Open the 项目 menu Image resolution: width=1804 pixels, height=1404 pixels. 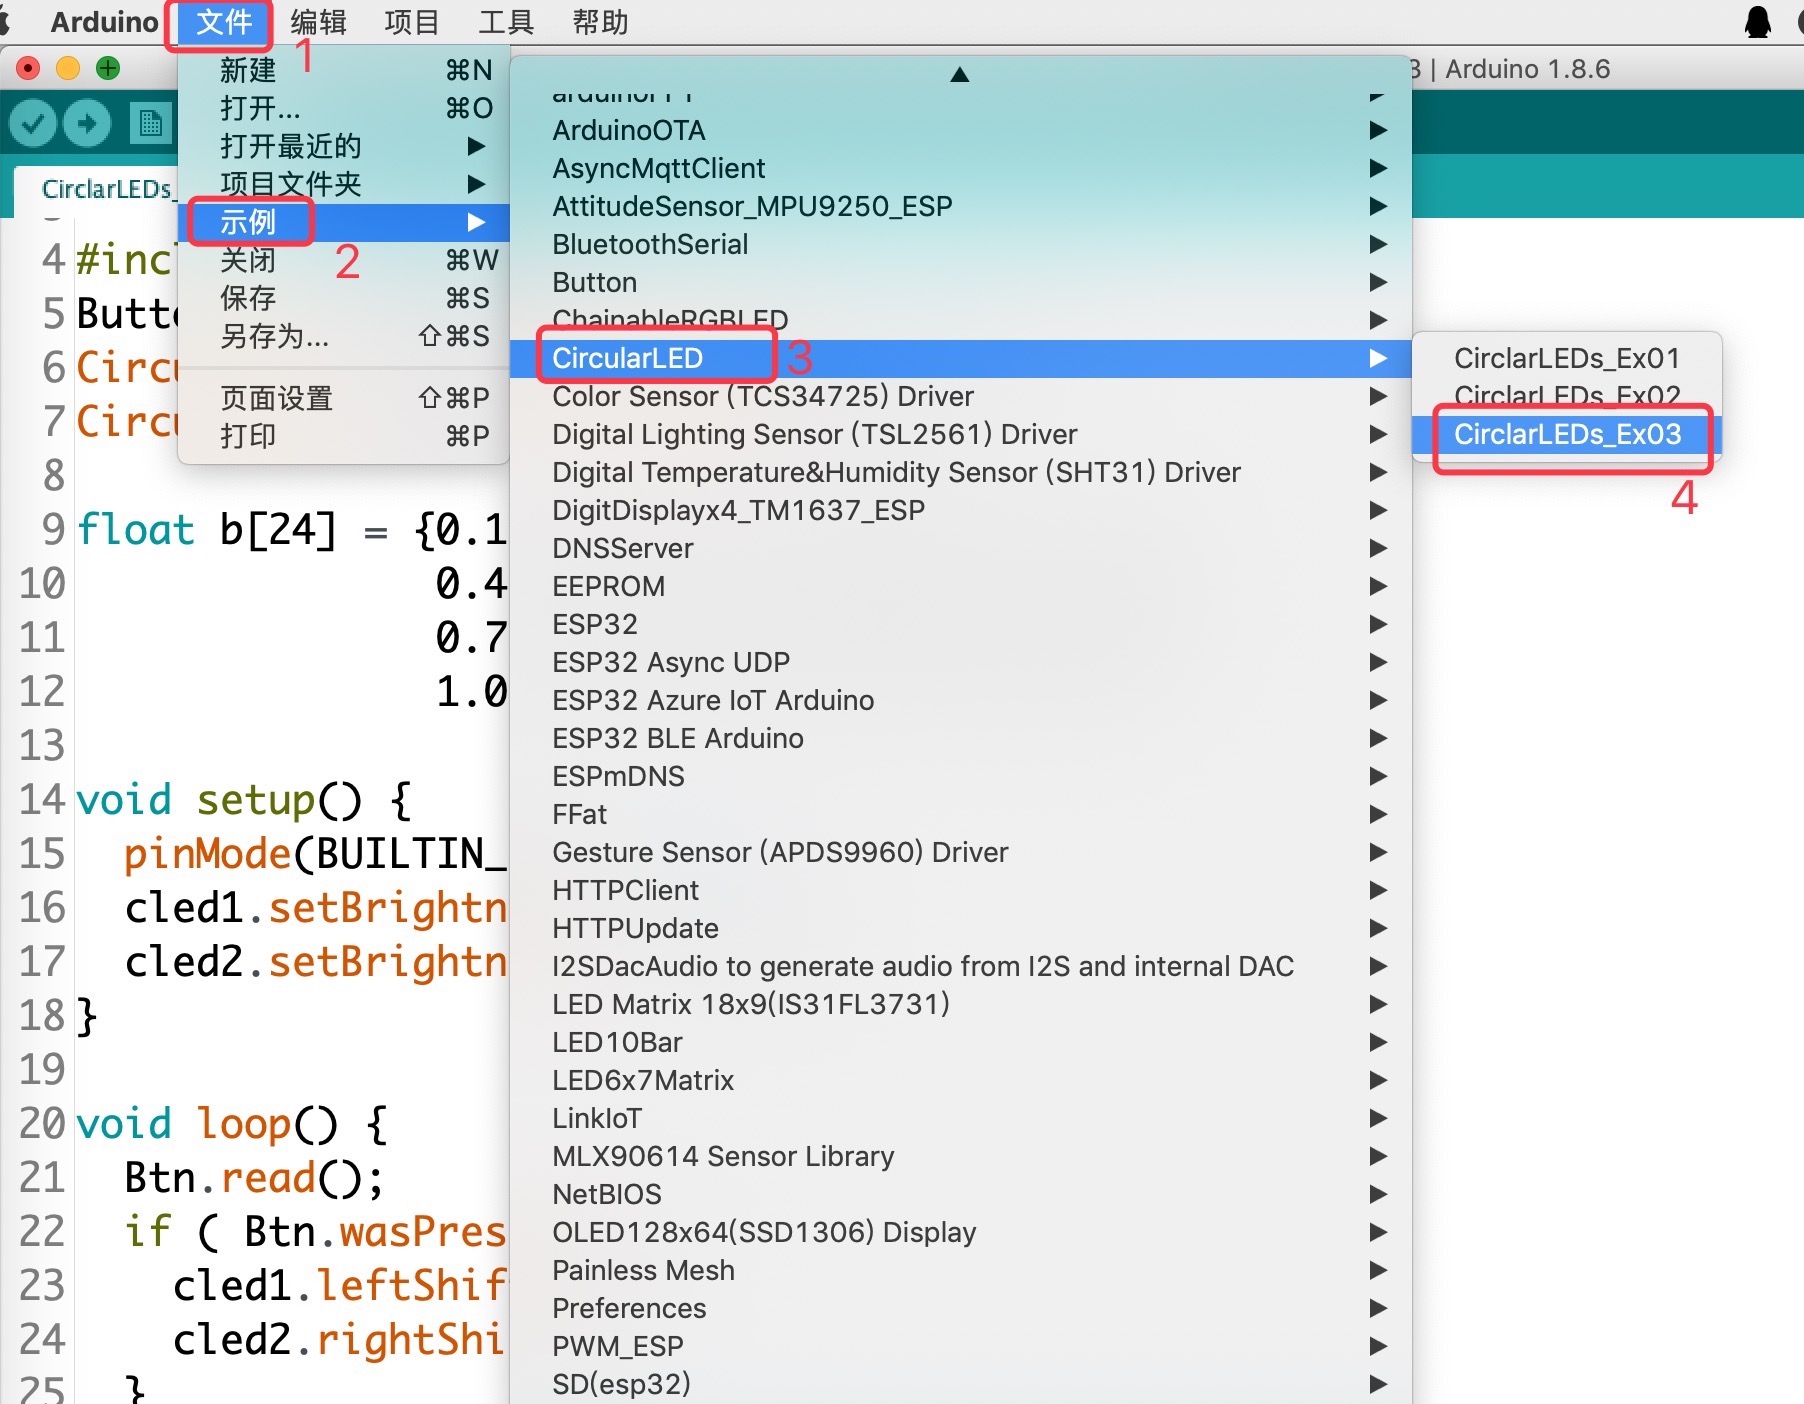412,22
